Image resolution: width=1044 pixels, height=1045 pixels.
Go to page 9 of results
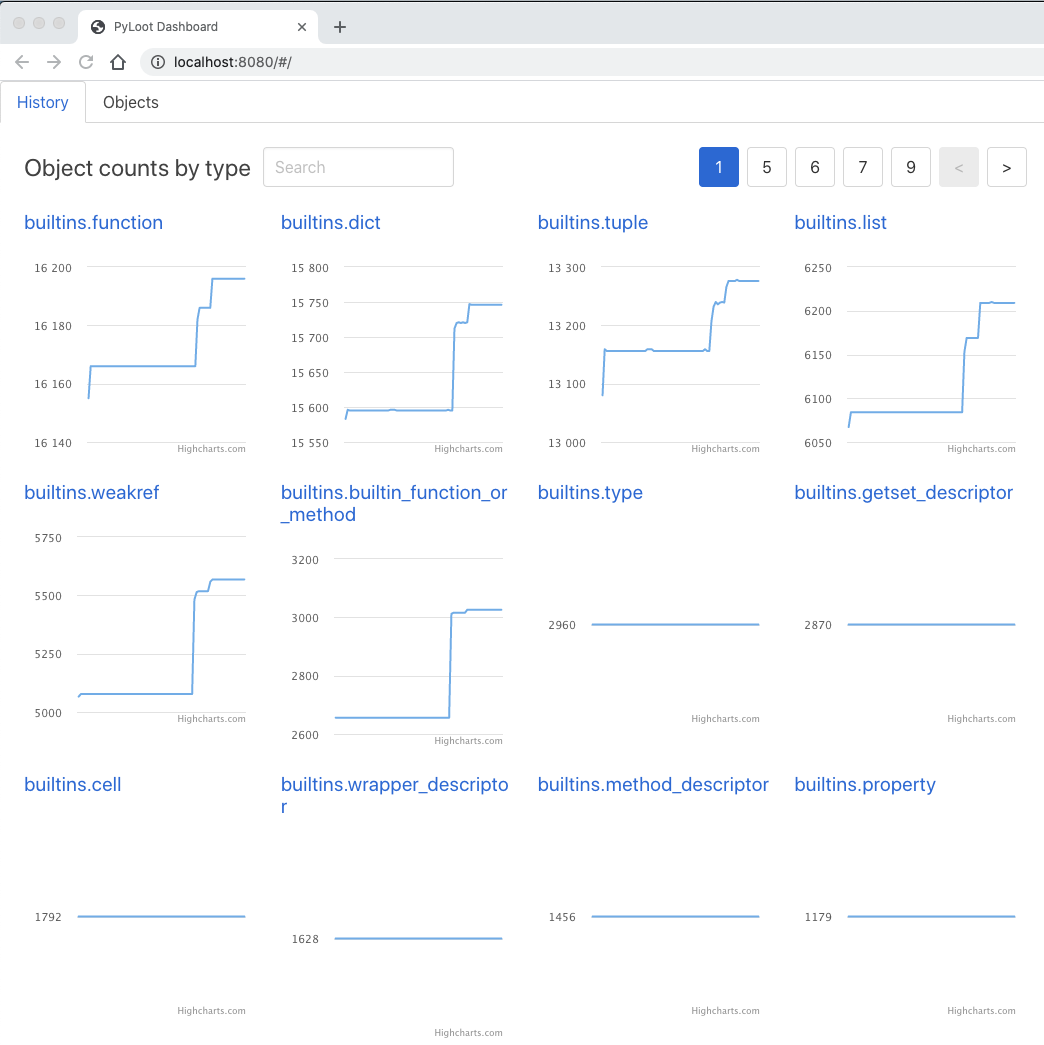pos(911,167)
